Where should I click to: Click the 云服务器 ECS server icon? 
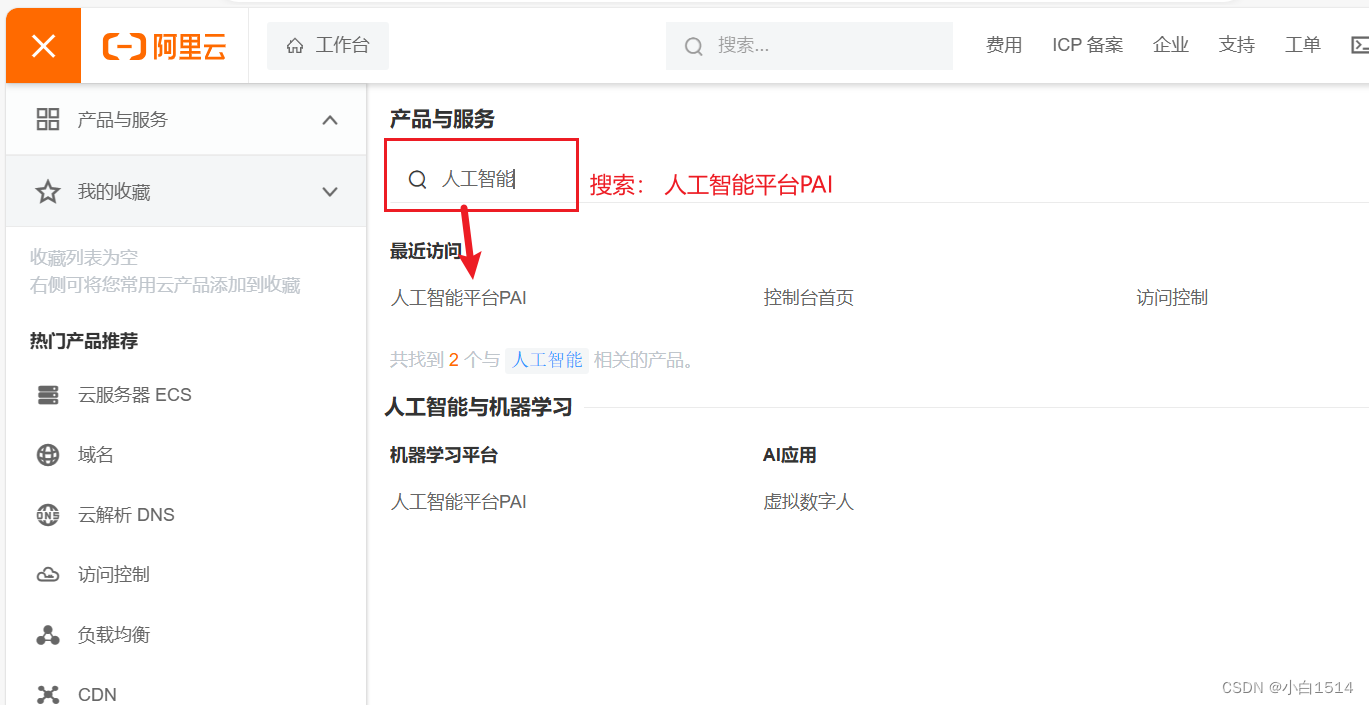tap(47, 395)
